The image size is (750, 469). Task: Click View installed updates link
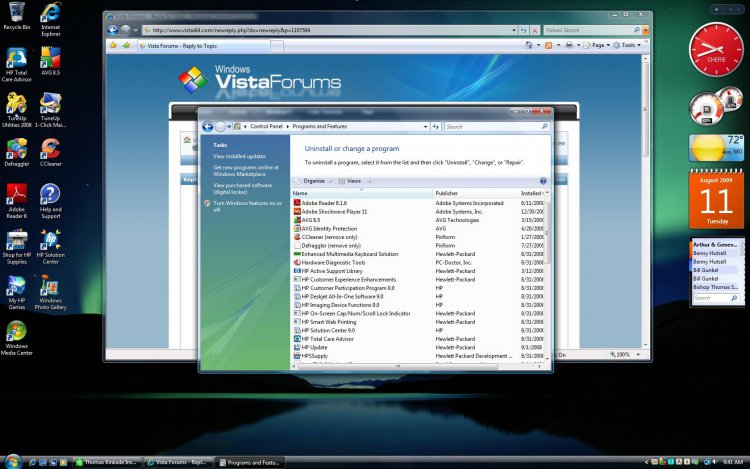click(x=239, y=156)
